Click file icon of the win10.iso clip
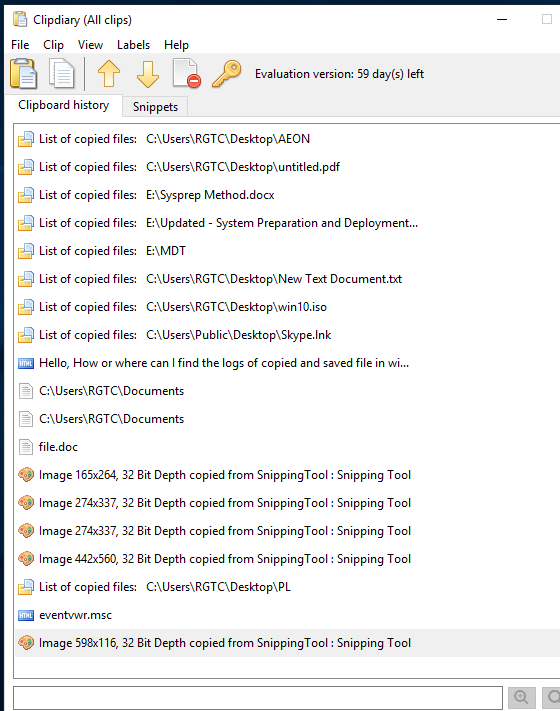The height and width of the screenshot is (711, 560). (x=26, y=307)
